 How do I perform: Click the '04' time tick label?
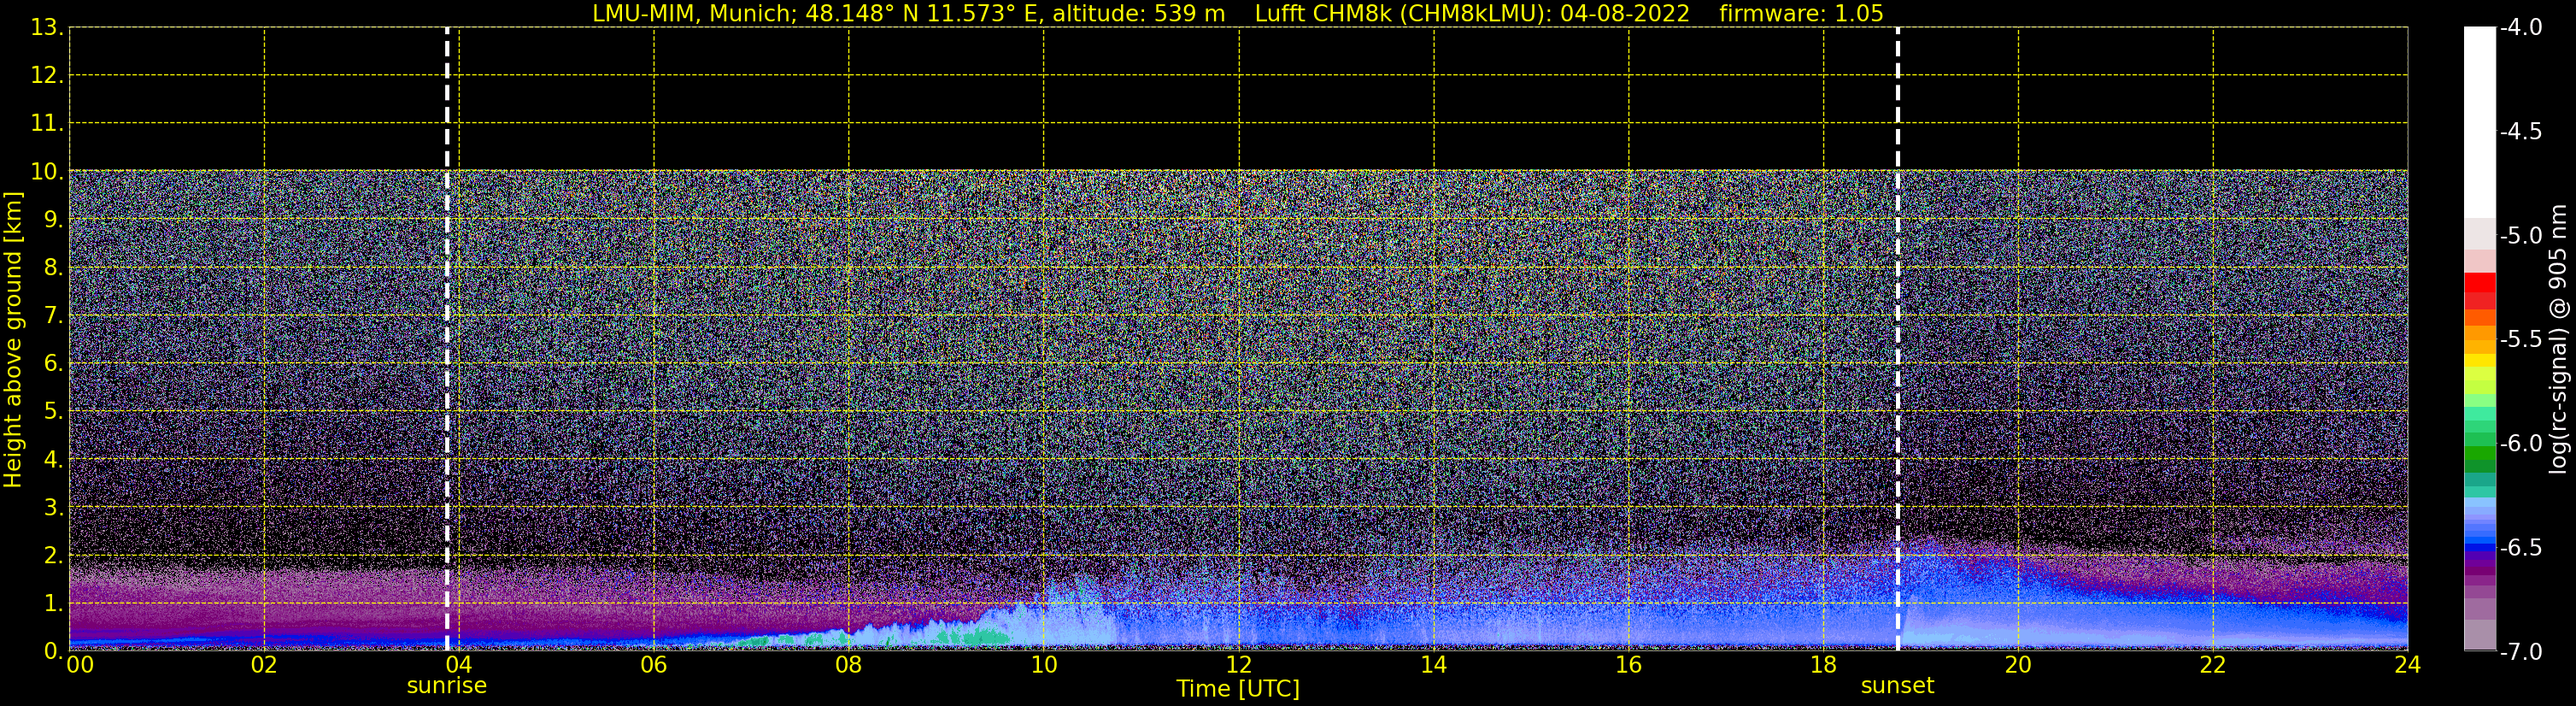(459, 665)
